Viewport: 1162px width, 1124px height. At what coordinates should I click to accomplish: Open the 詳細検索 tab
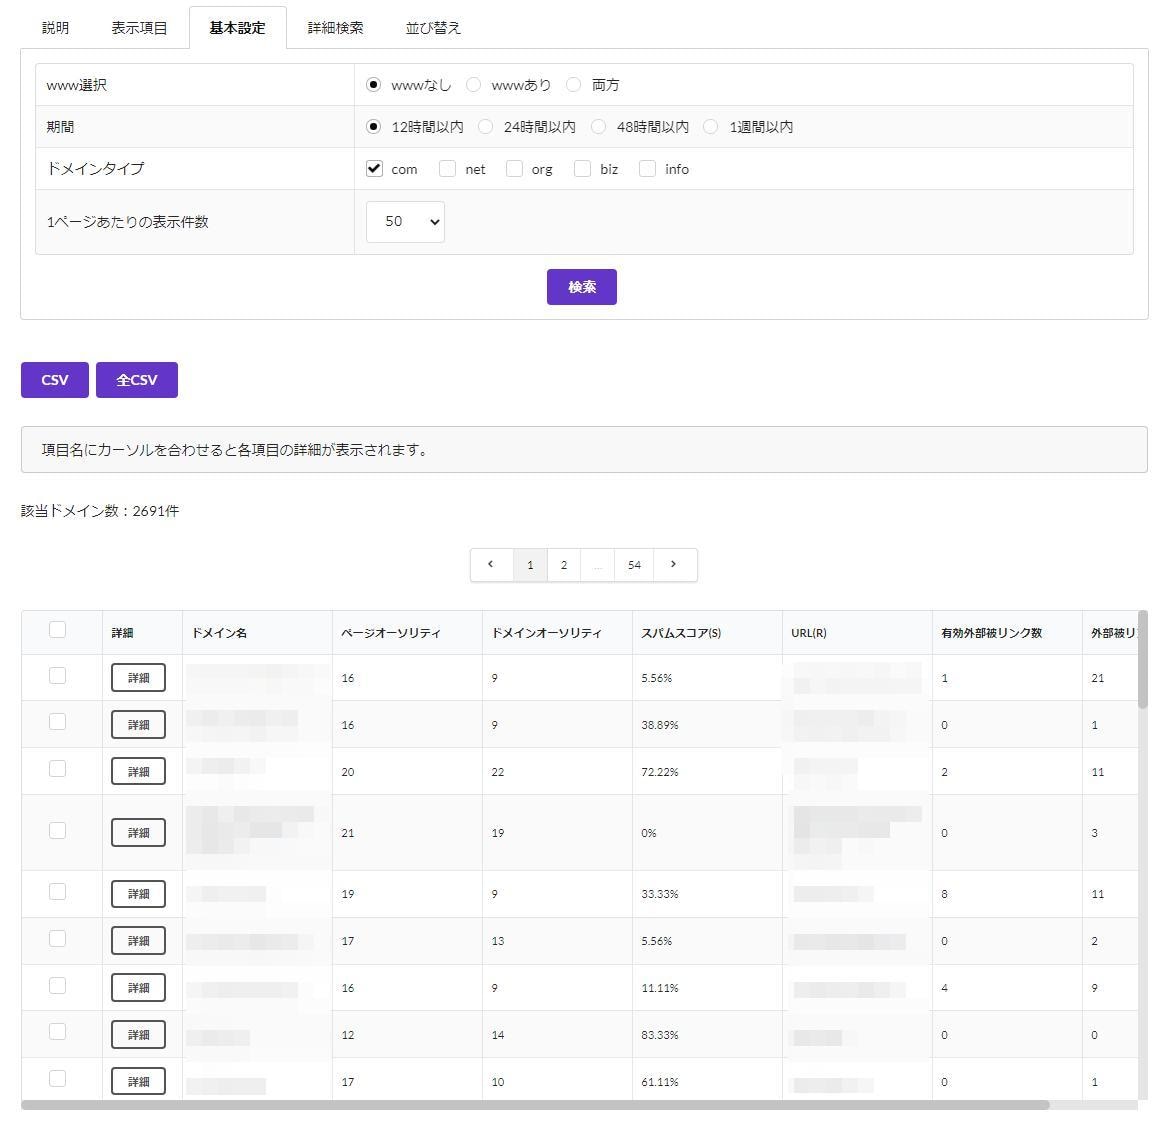pos(336,28)
